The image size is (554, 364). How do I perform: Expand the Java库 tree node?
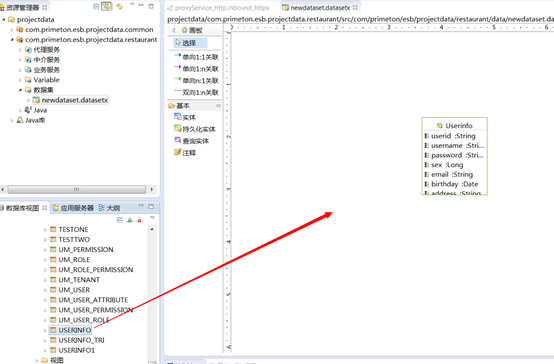(x=12, y=120)
